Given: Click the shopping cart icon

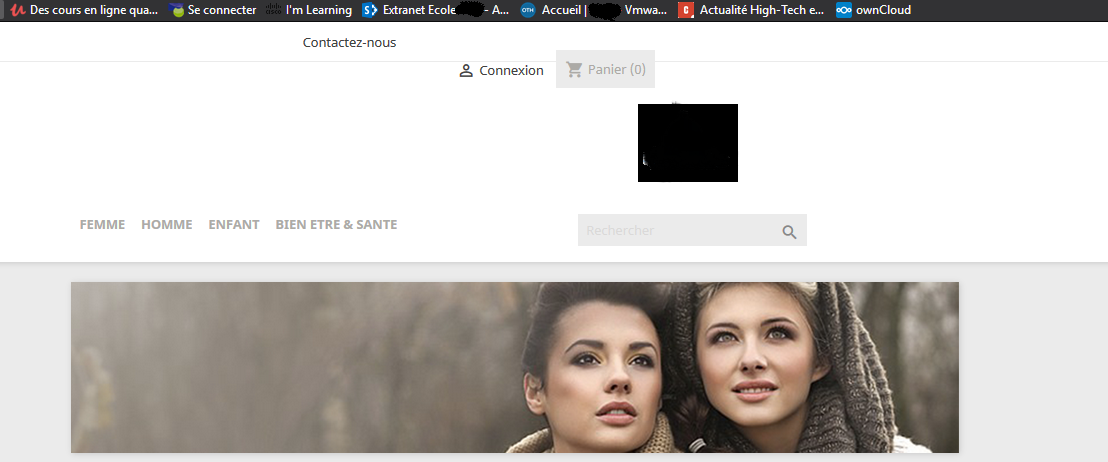Looking at the screenshot, I should (574, 69).
